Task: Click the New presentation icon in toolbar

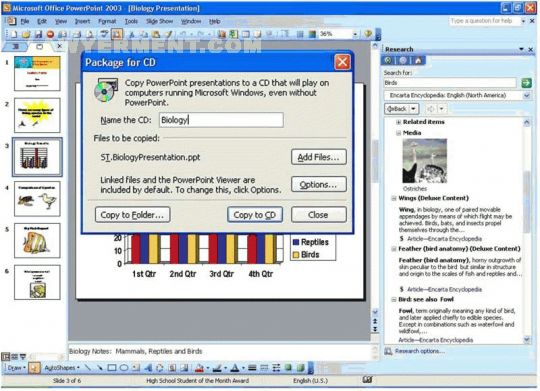Action: pyautogui.click(x=14, y=34)
